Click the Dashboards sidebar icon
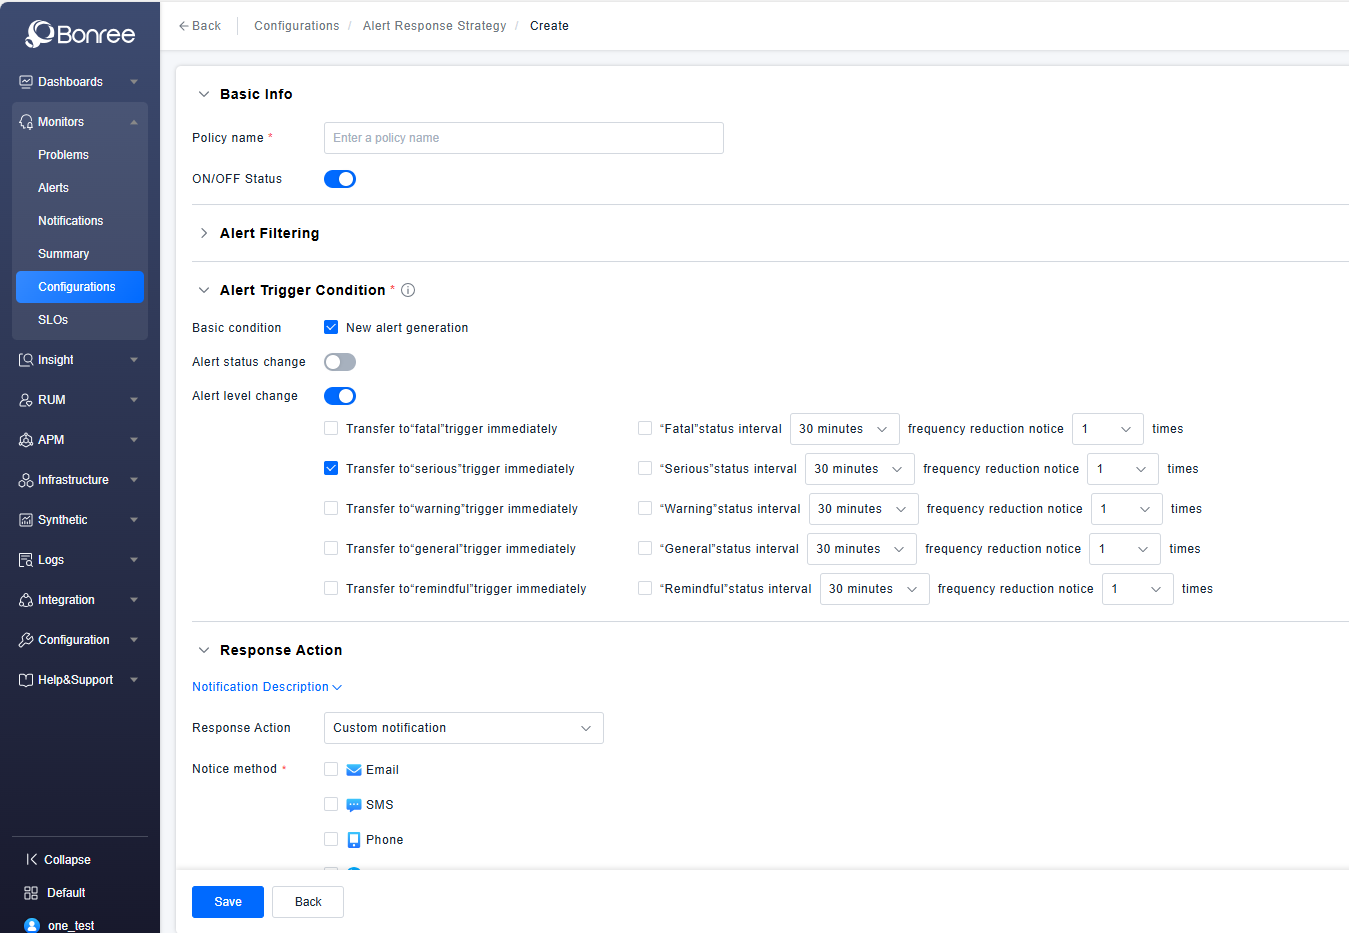Viewport: 1349px width, 933px height. (x=26, y=82)
